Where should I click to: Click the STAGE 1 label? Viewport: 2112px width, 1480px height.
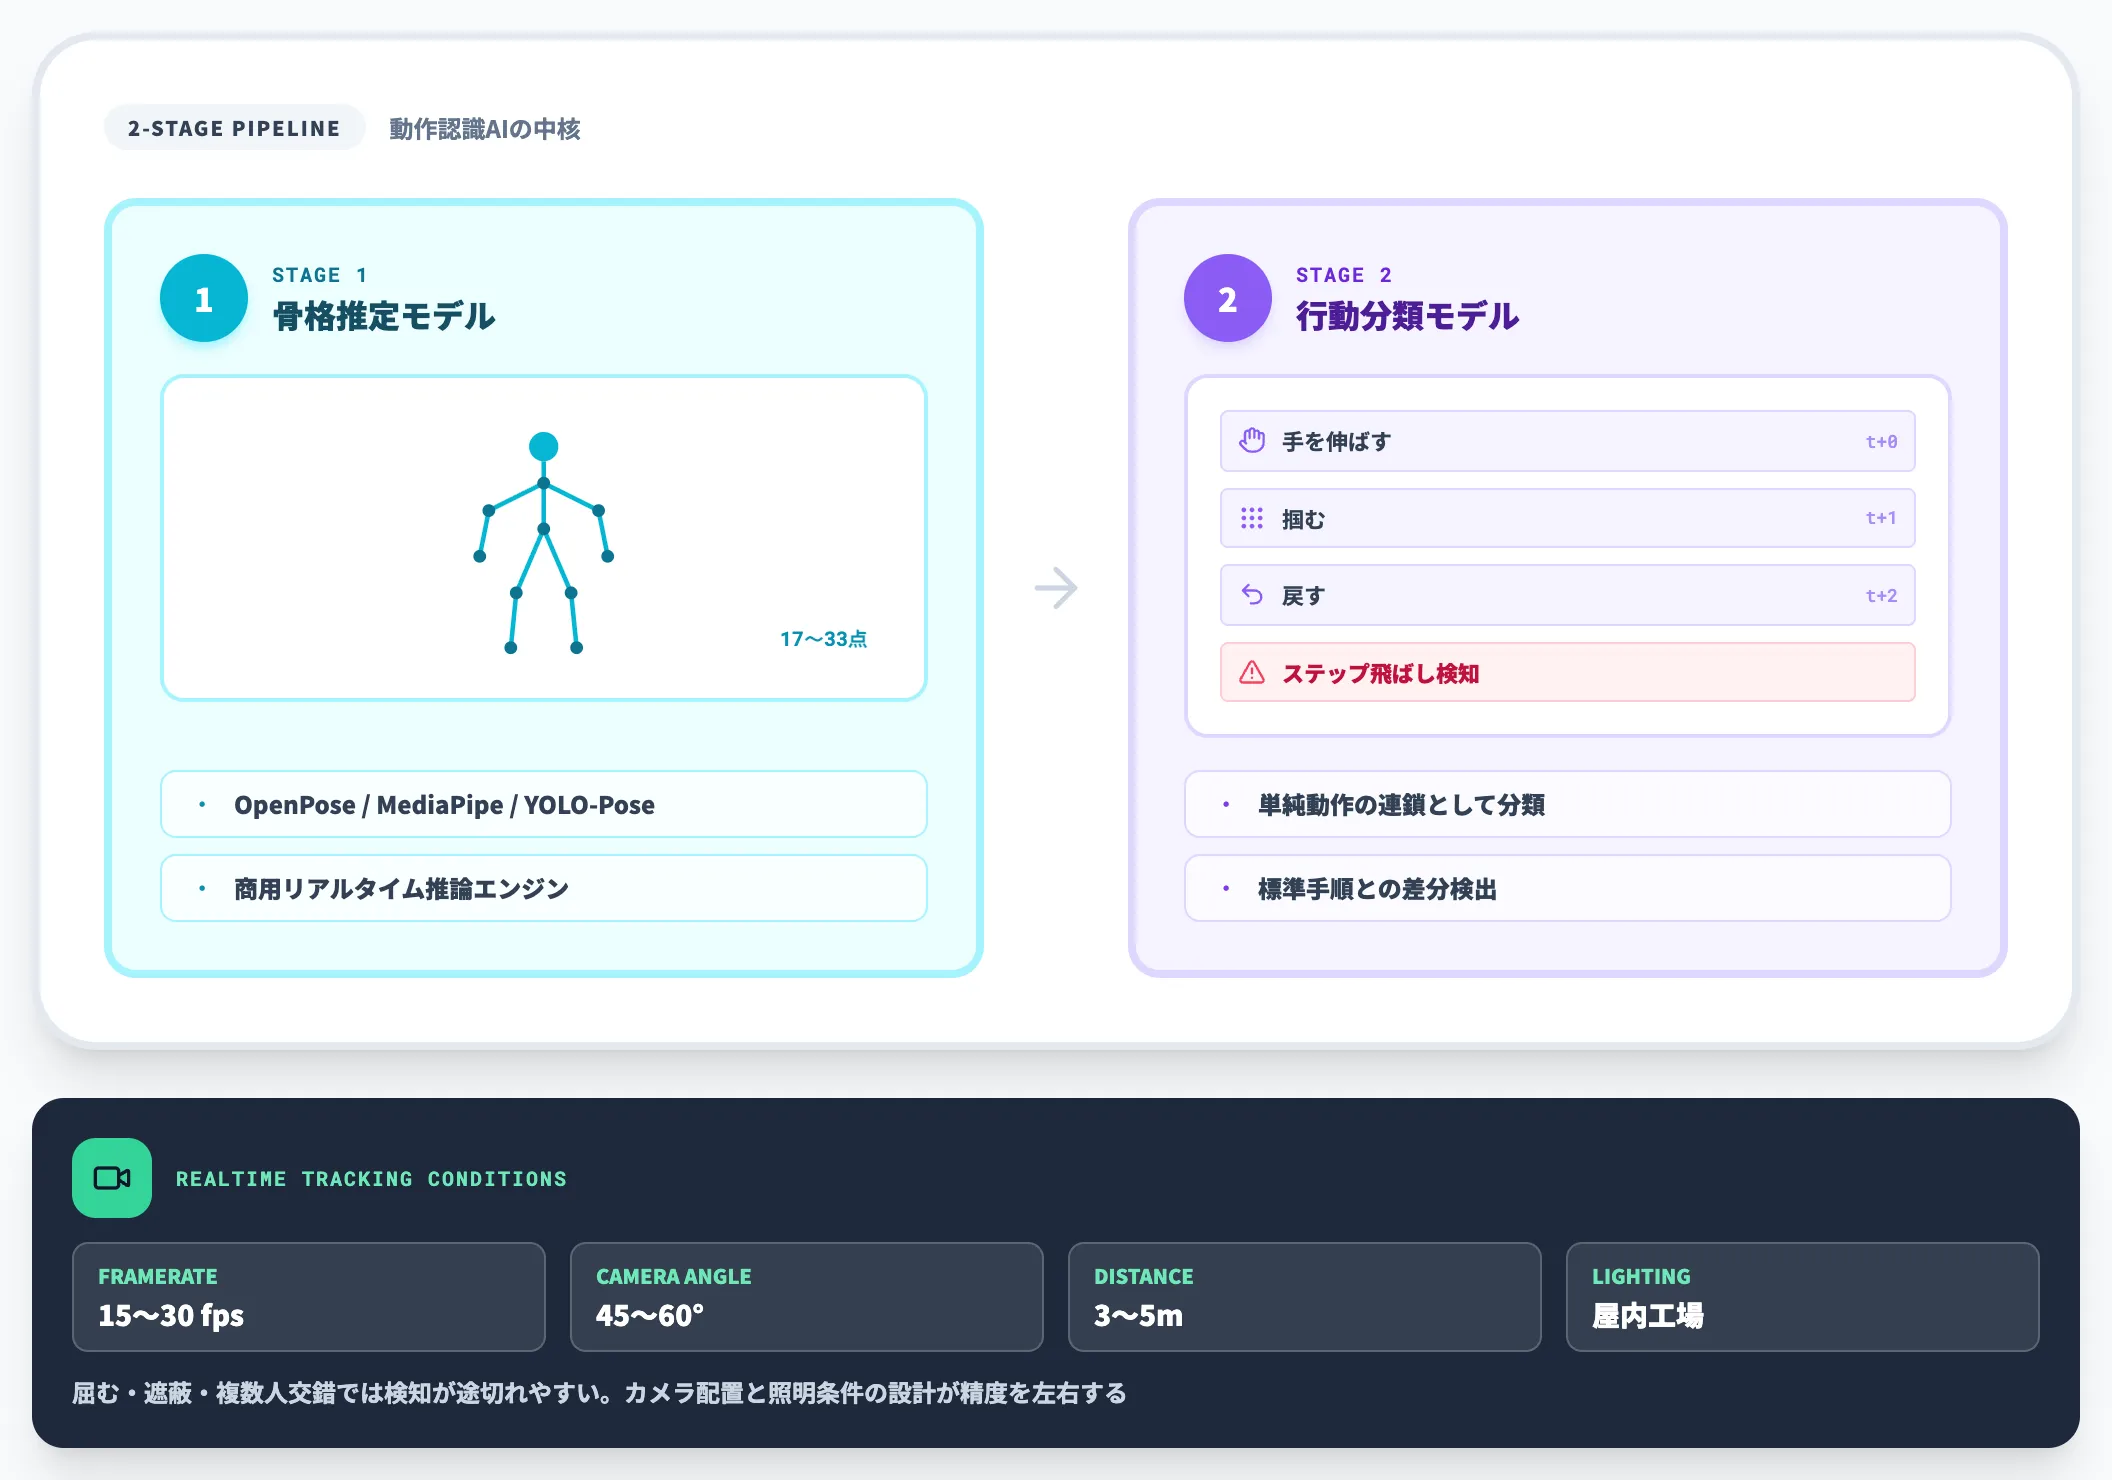[x=320, y=275]
